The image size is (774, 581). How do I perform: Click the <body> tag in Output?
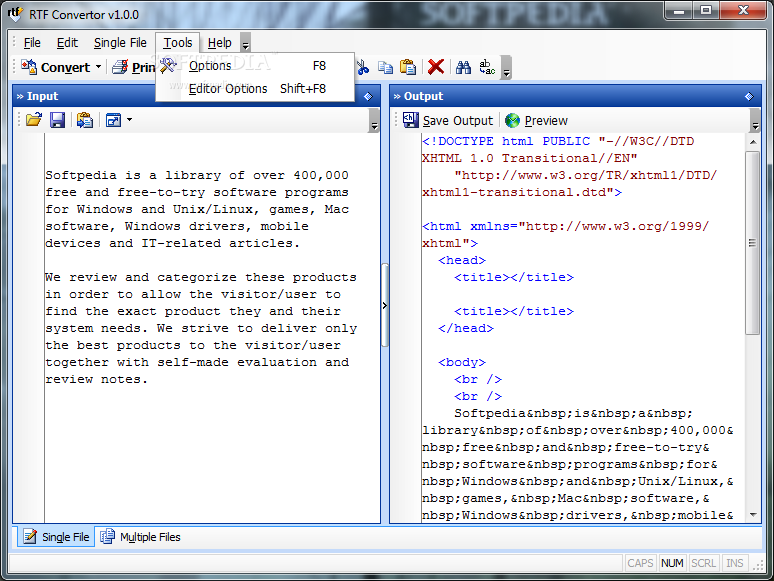pyautogui.click(x=462, y=362)
